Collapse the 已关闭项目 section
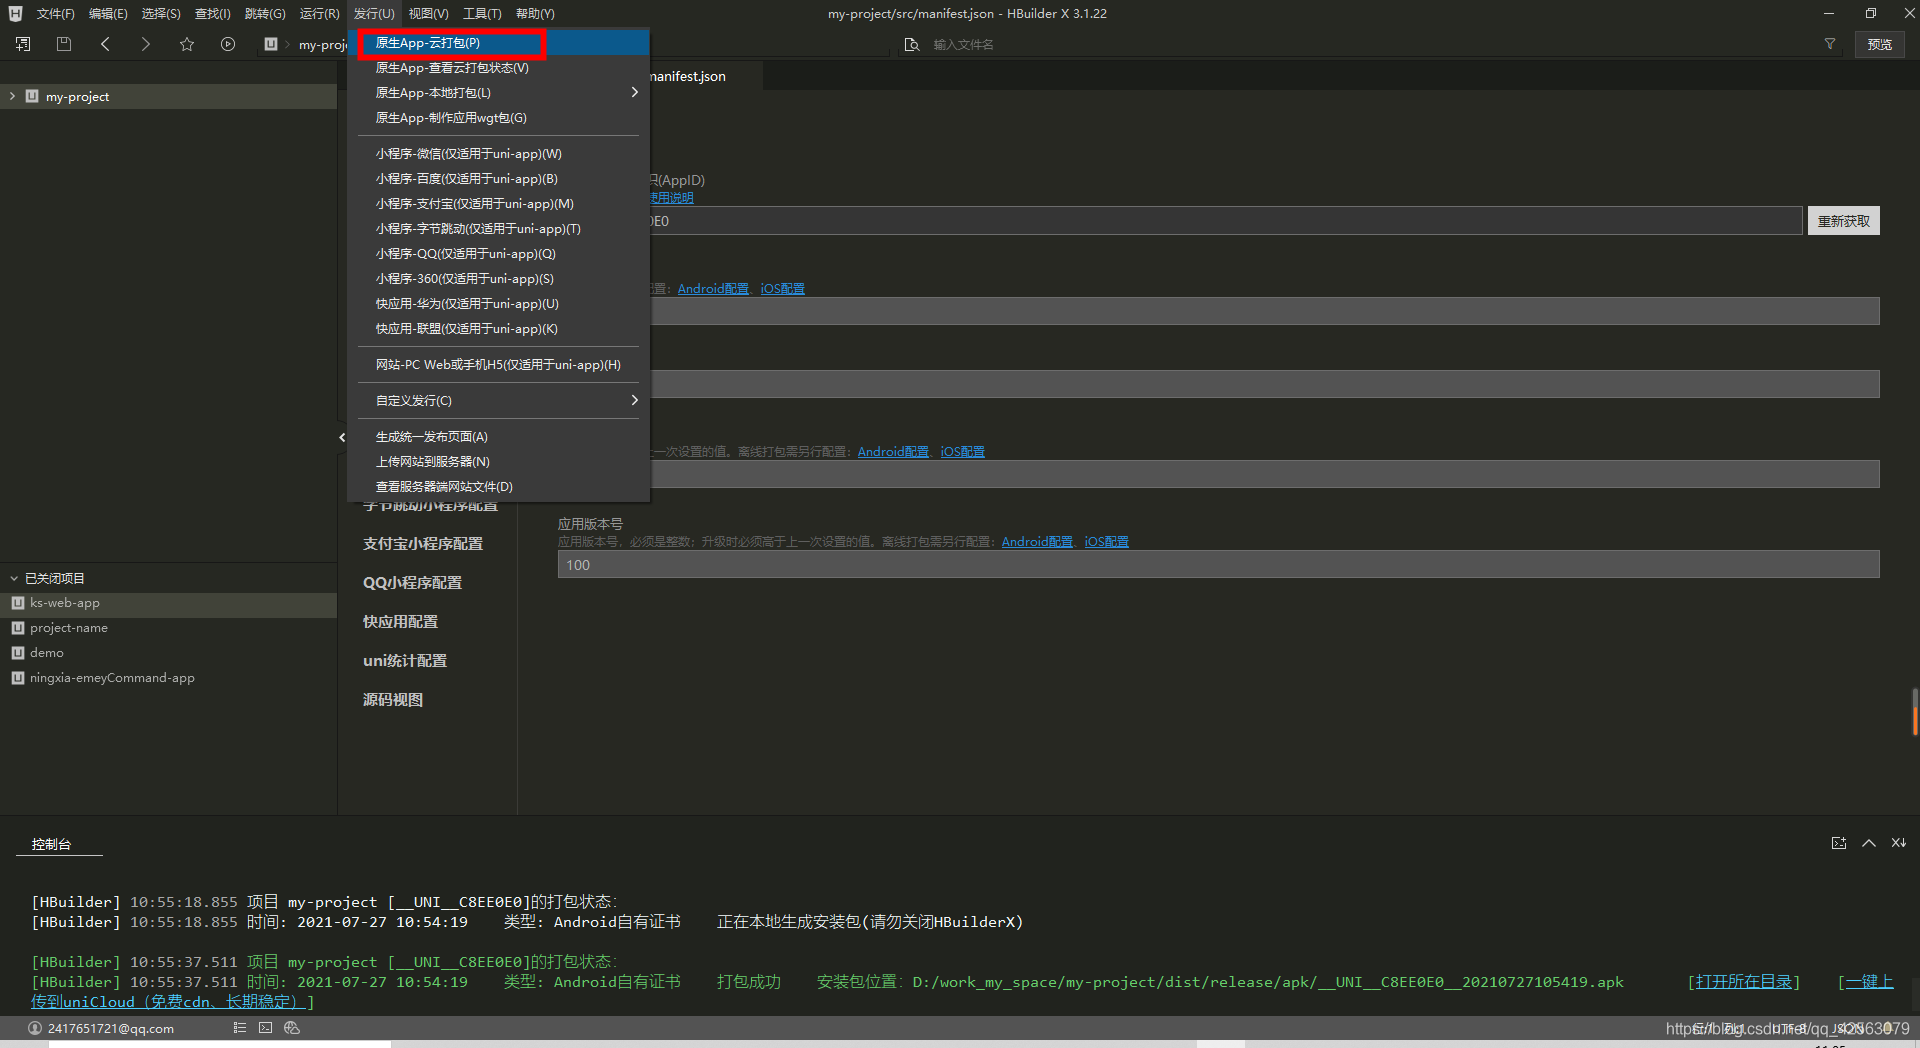Viewport: 1920px width, 1048px height. (14, 579)
